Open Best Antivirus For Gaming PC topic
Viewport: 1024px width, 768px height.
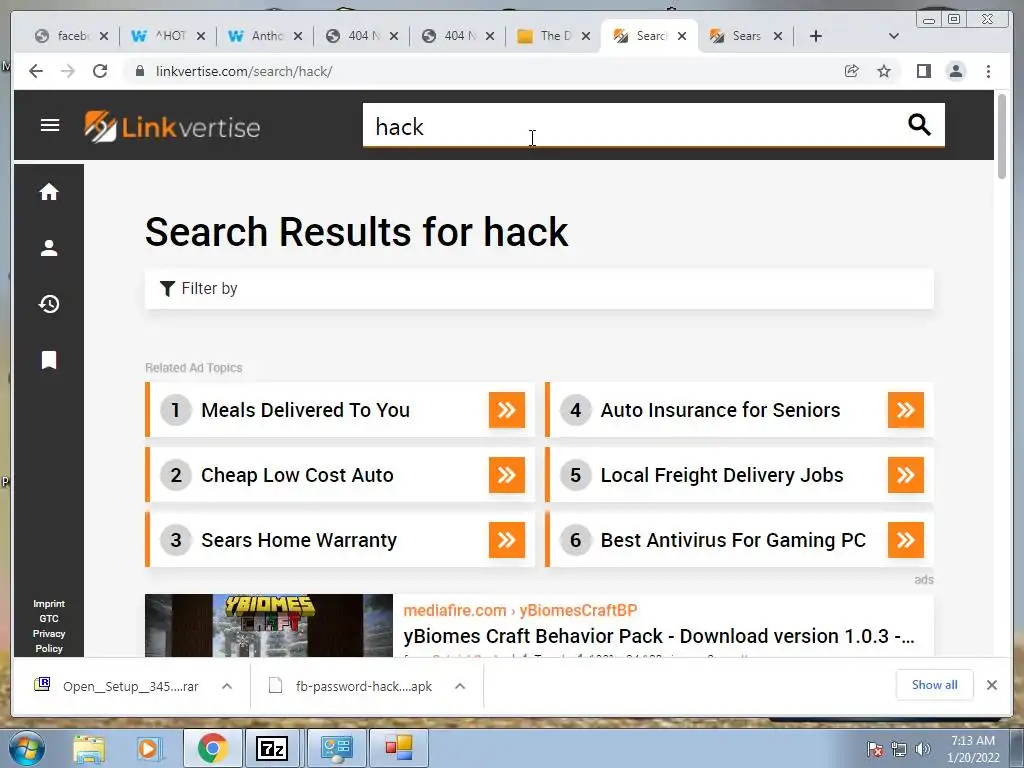[x=733, y=540]
